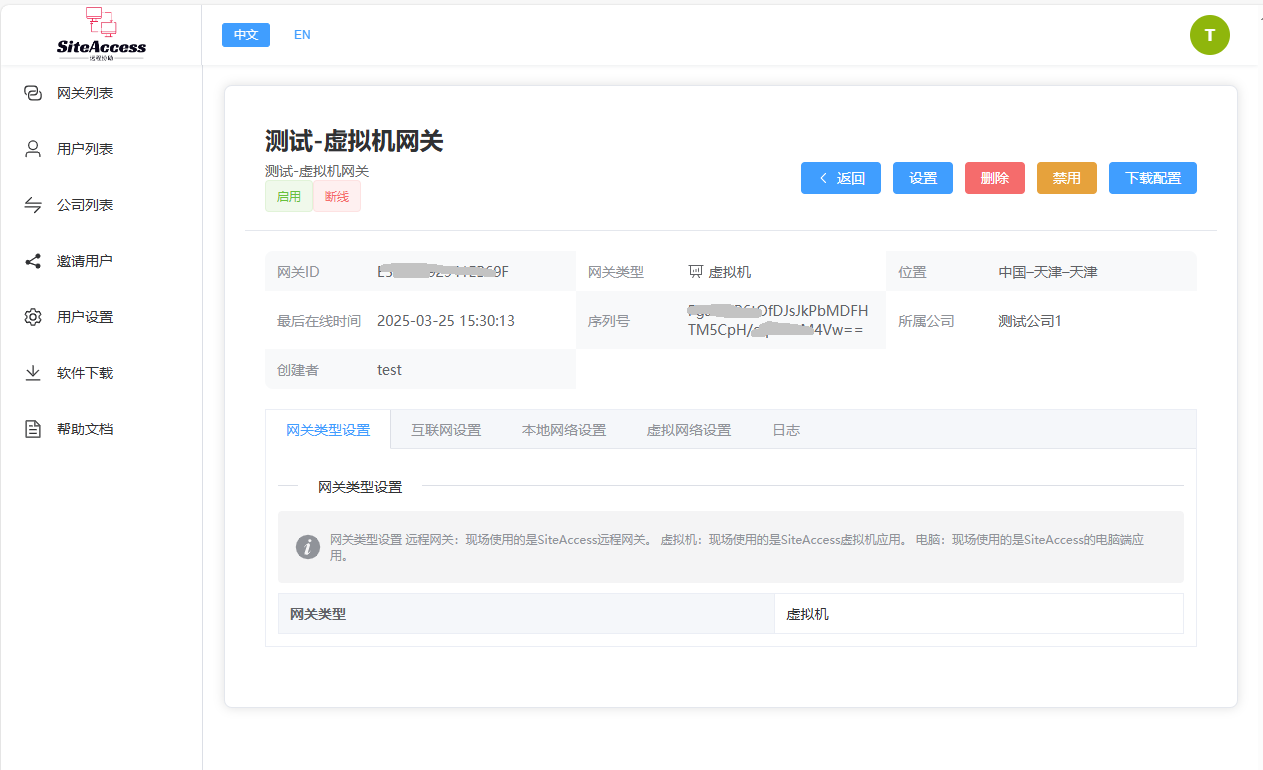Viewport: 1263px width, 770px height.
Task: Click the info icon in notice box
Action: (x=308, y=547)
